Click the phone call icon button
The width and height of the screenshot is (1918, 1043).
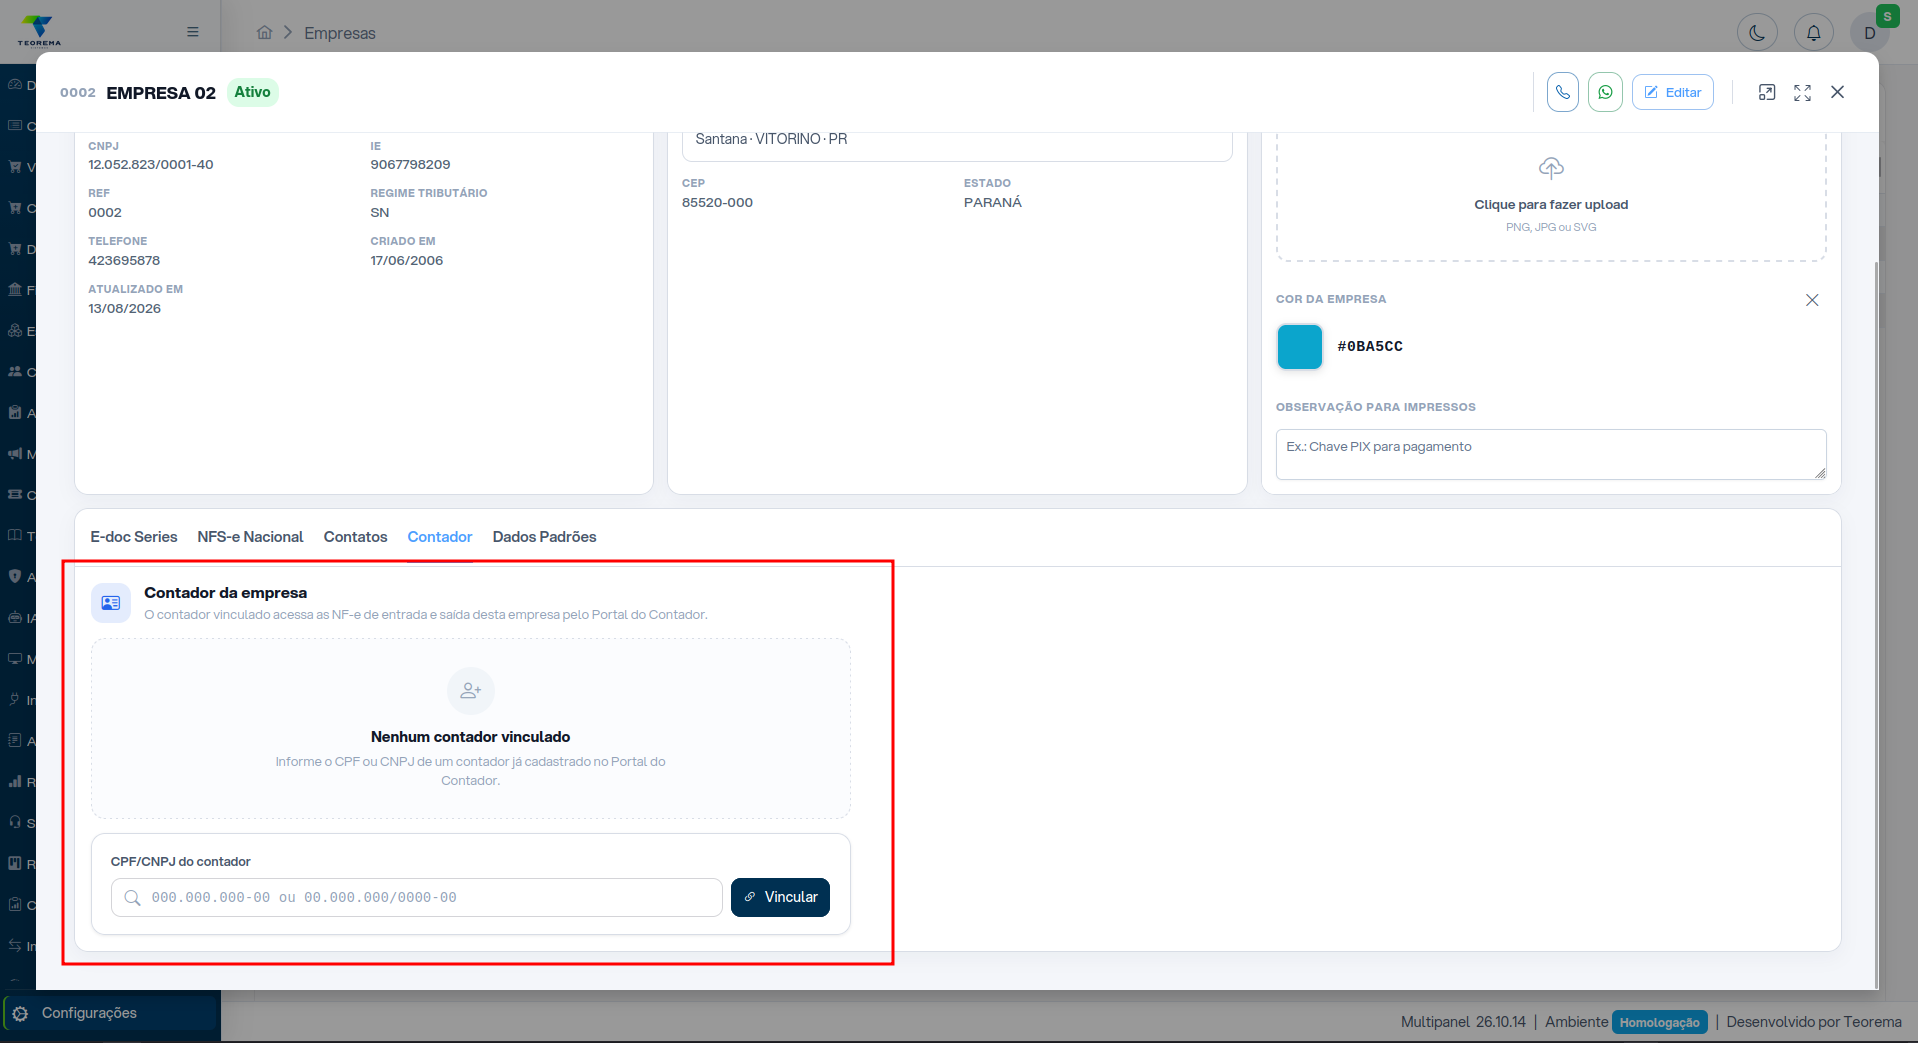pyautogui.click(x=1562, y=92)
